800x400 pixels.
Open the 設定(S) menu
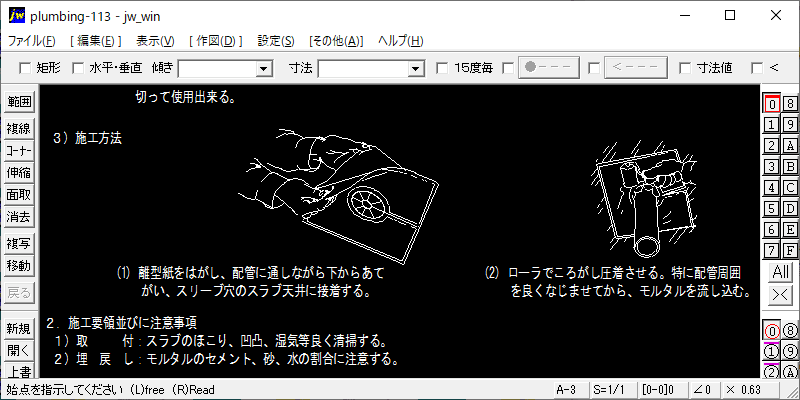click(276, 41)
